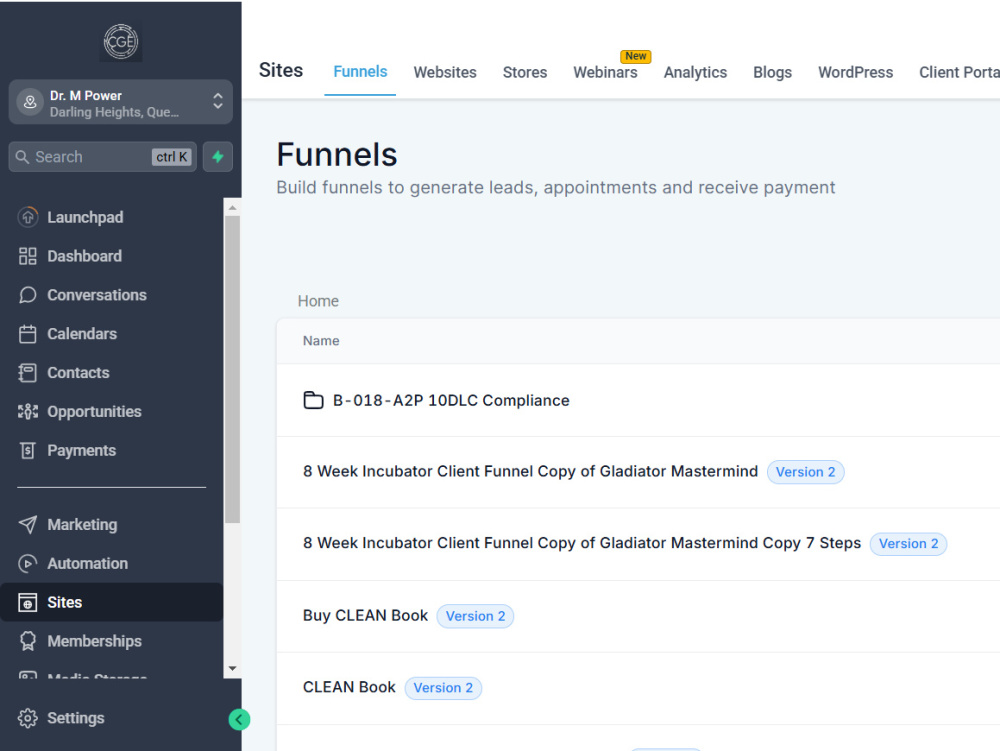
Task: Click the Dashboard grid icon
Action: [x=27, y=256]
